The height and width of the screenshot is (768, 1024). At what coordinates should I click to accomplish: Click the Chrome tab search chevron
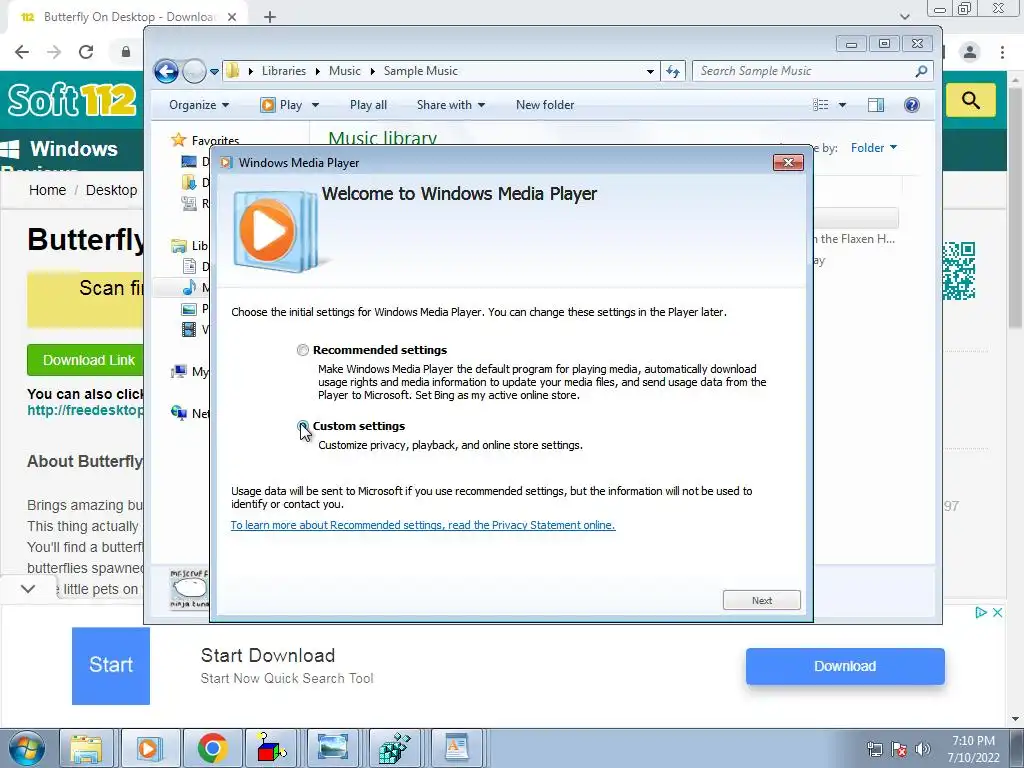coord(904,16)
